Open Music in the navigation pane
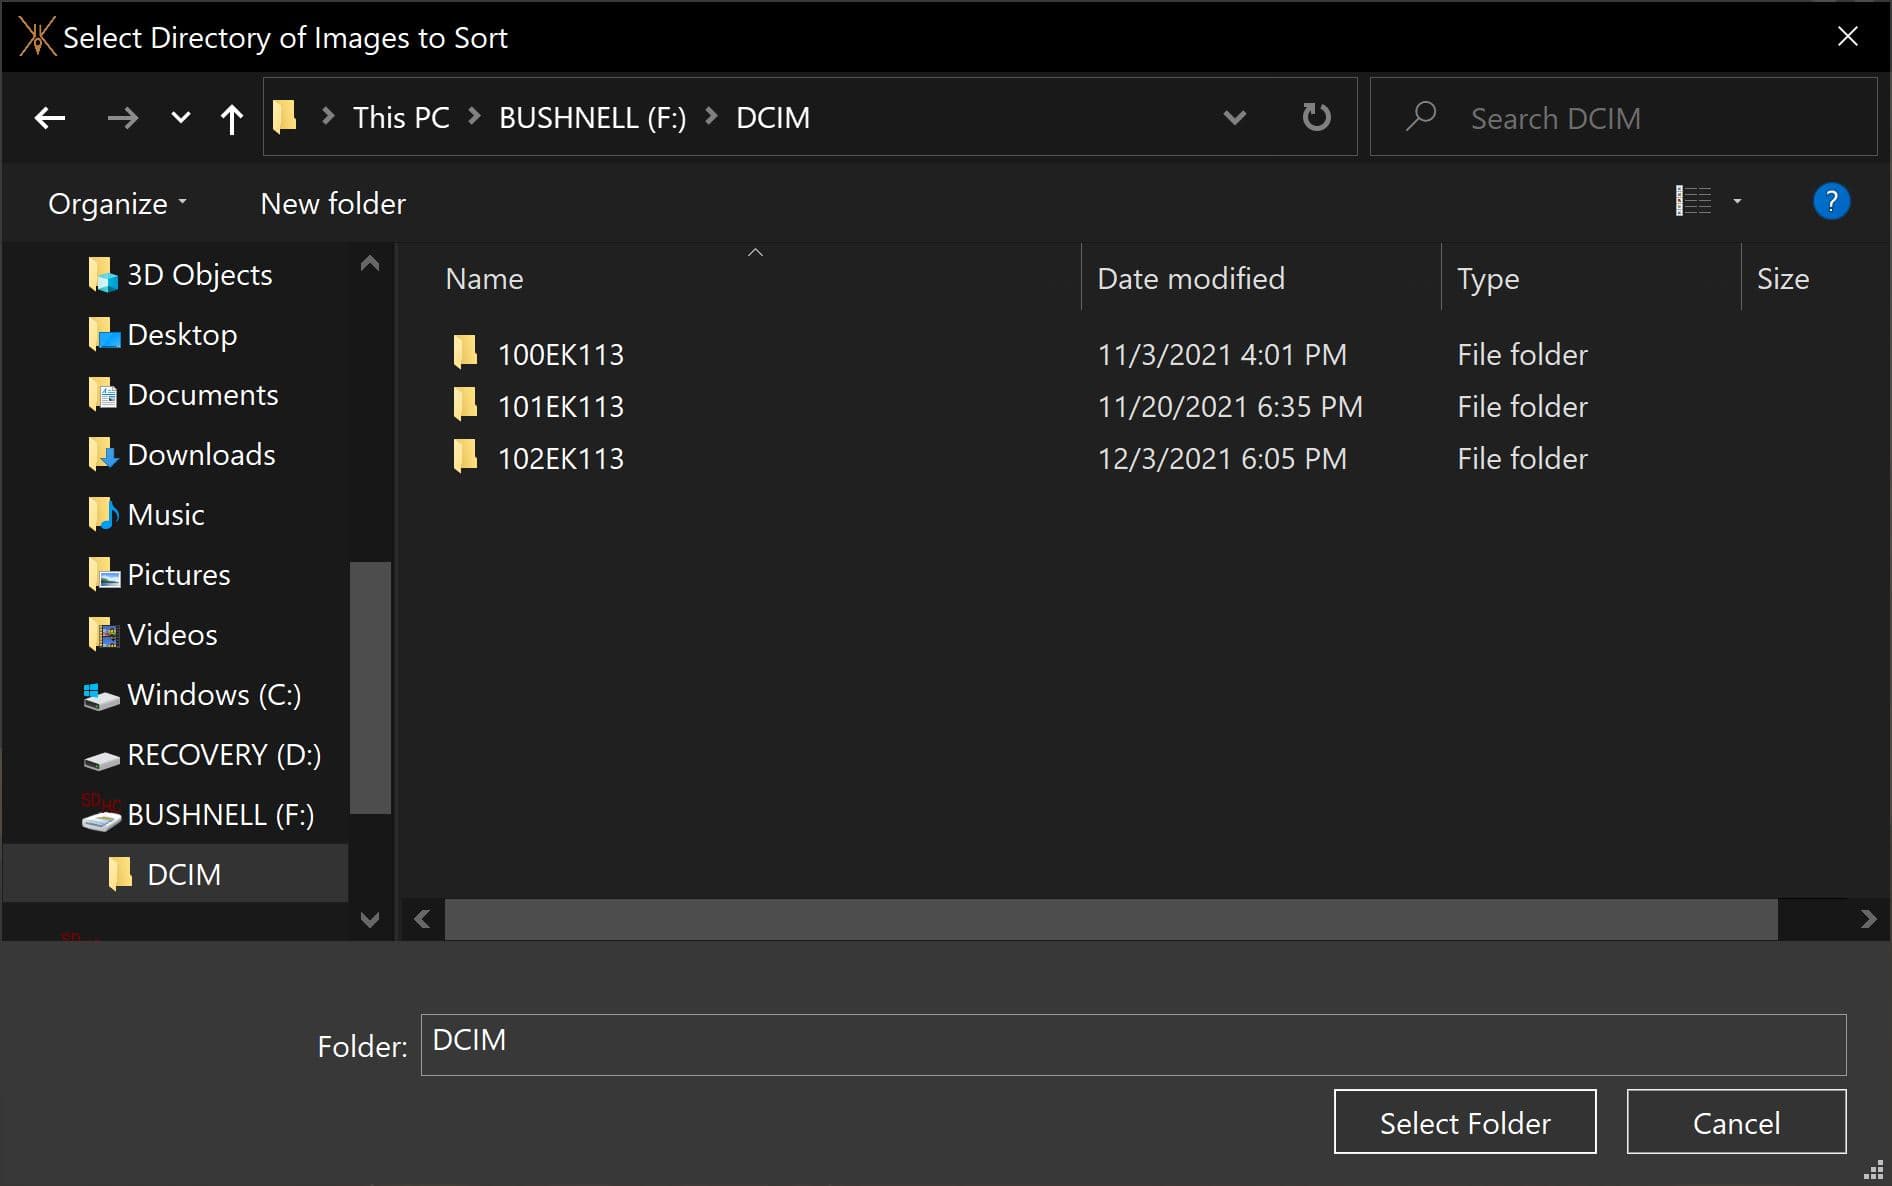1892x1186 pixels. [x=146, y=514]
